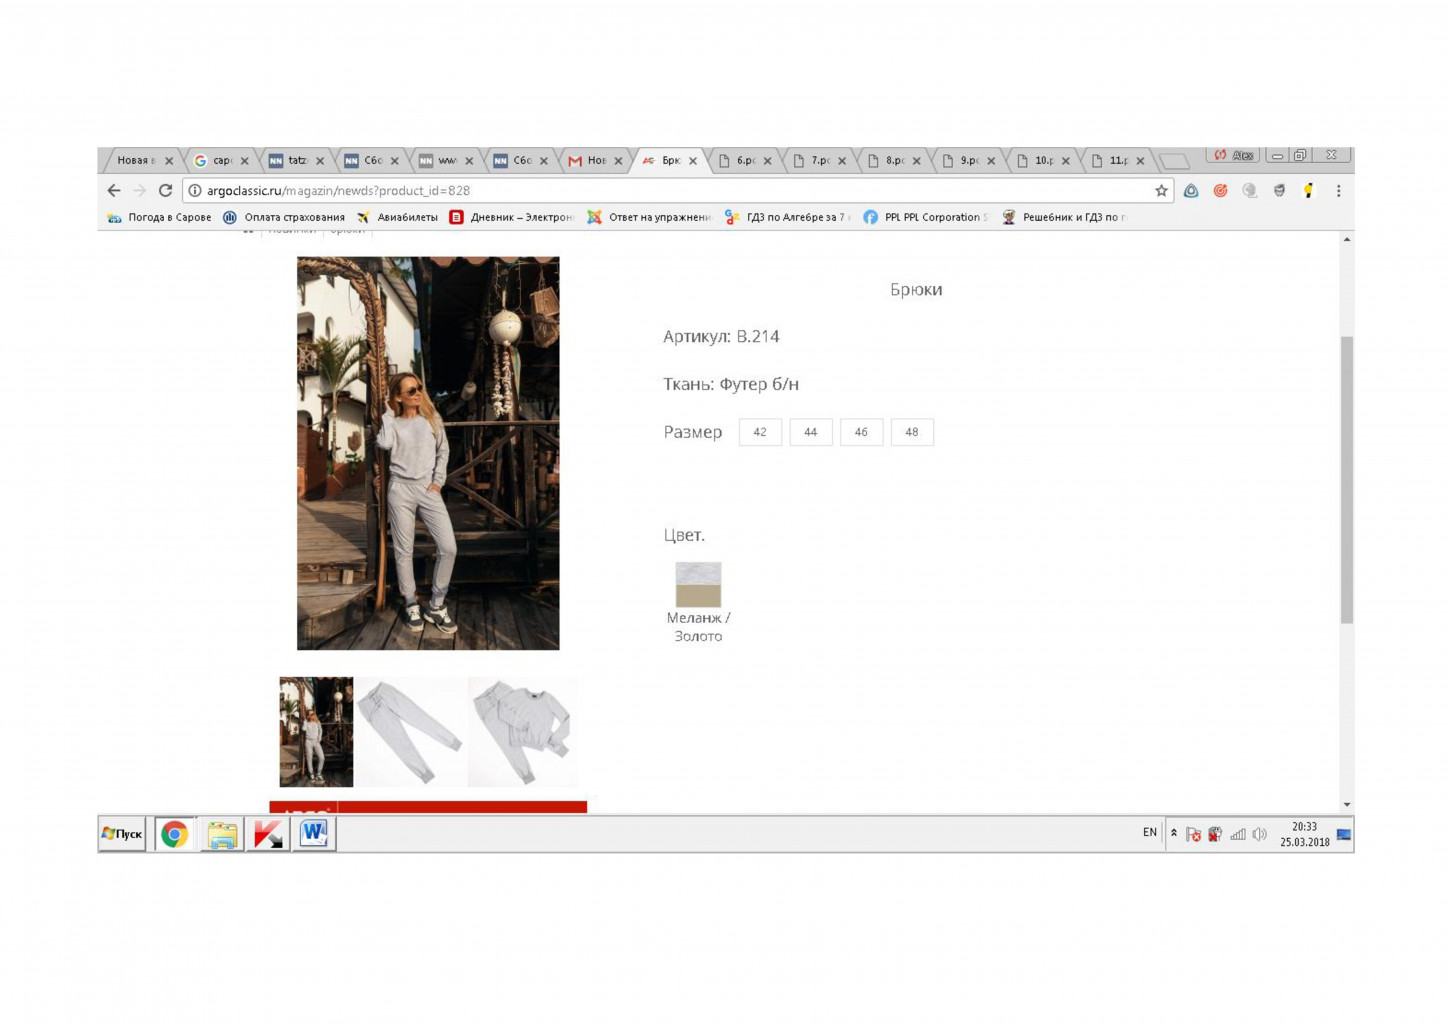The height and width of the screenshot is (1024, 1448).
Task: Click the Артикул: B.214 text
Action: tap(721, 337)
